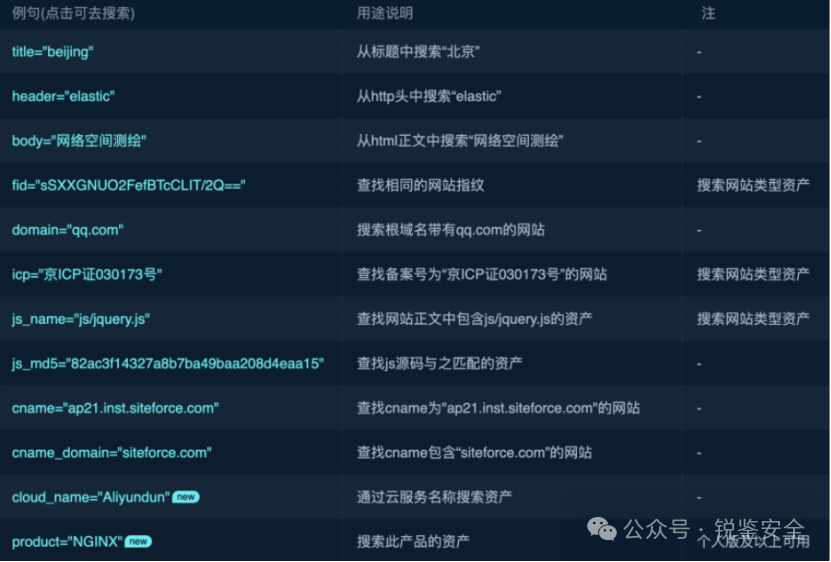
Task: Select the cname ap21.inst.siteforce.com description text
Action: [498, 408]
